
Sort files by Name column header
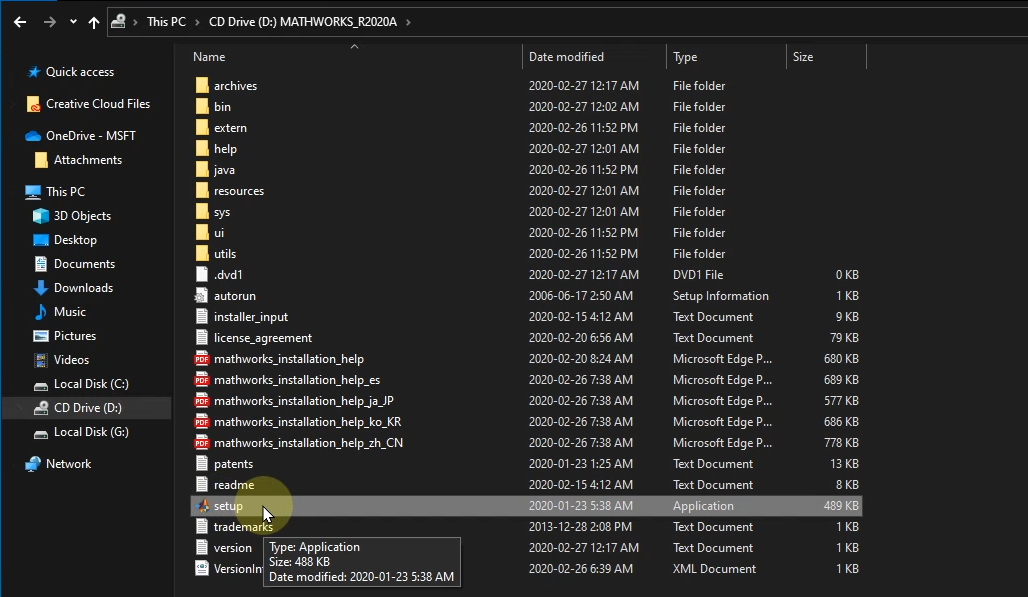[x=209, y=57]
